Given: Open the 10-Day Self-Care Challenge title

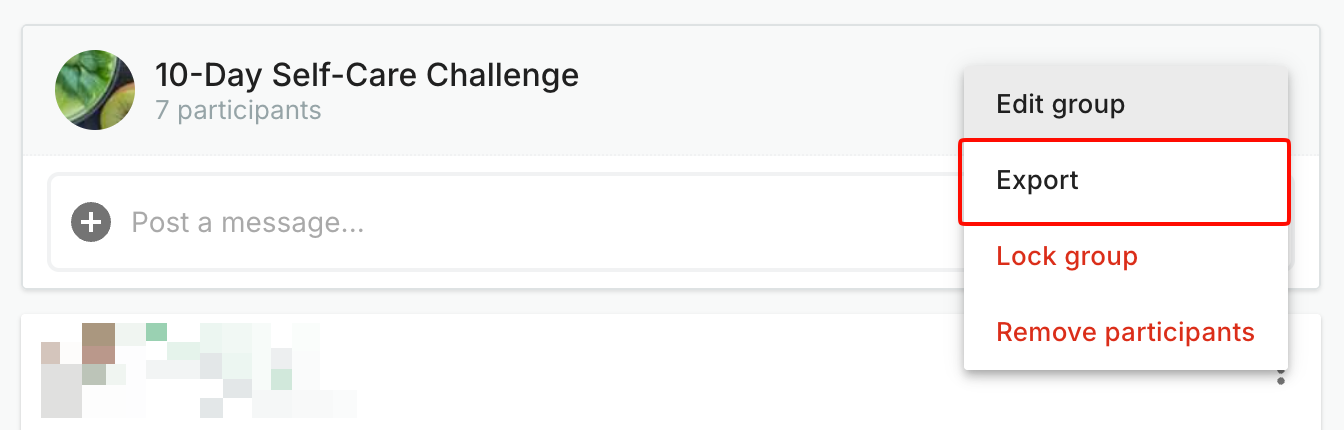Looking at the screenshot, I should pos(366,75).
